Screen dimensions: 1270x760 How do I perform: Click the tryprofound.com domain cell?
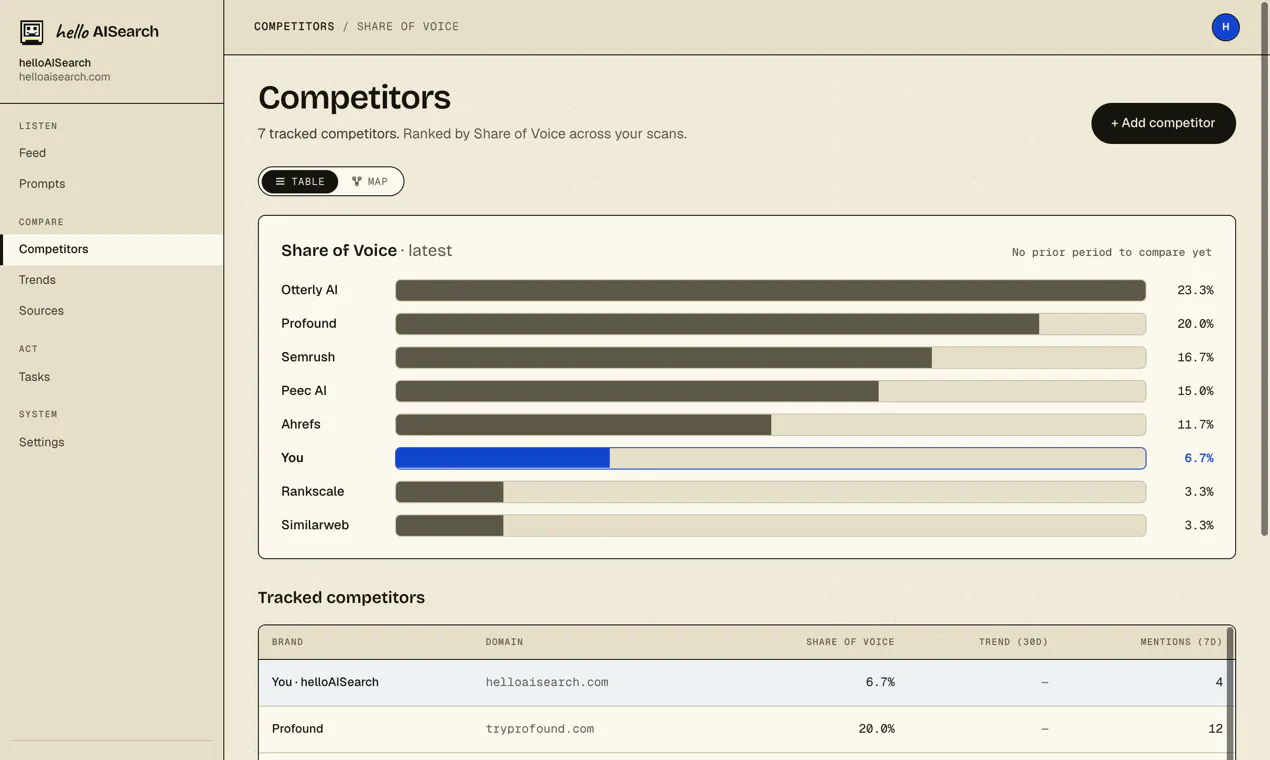pos(540,729)
